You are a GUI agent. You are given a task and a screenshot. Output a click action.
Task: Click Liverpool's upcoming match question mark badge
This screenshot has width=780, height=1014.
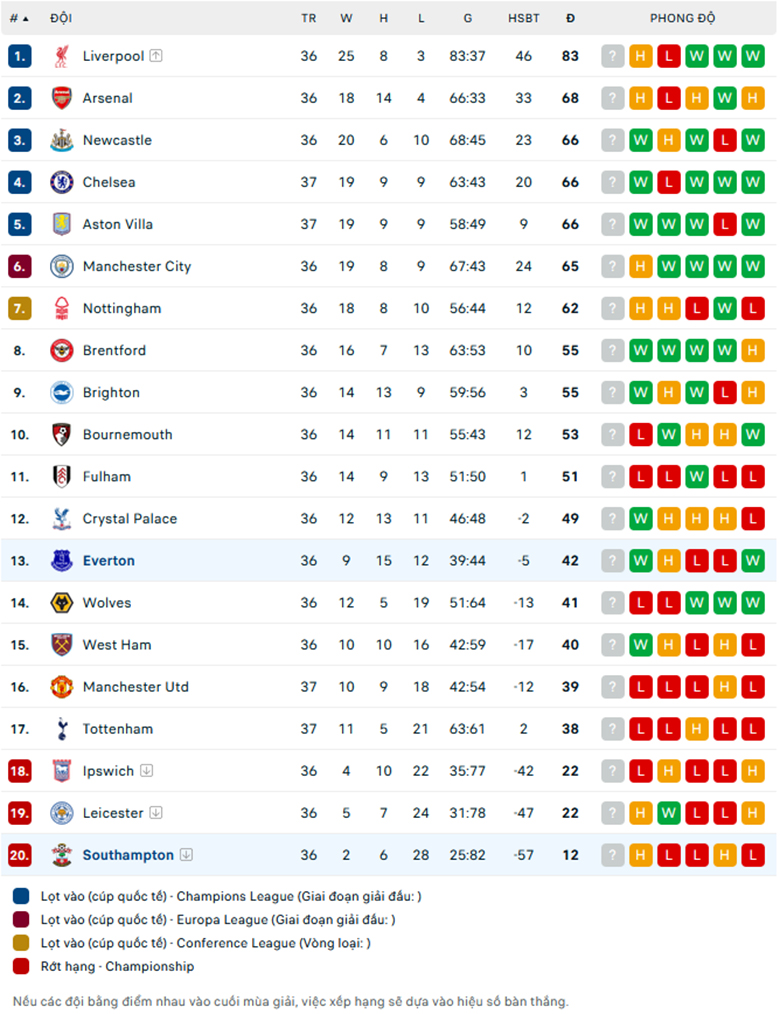click(612, 56)
